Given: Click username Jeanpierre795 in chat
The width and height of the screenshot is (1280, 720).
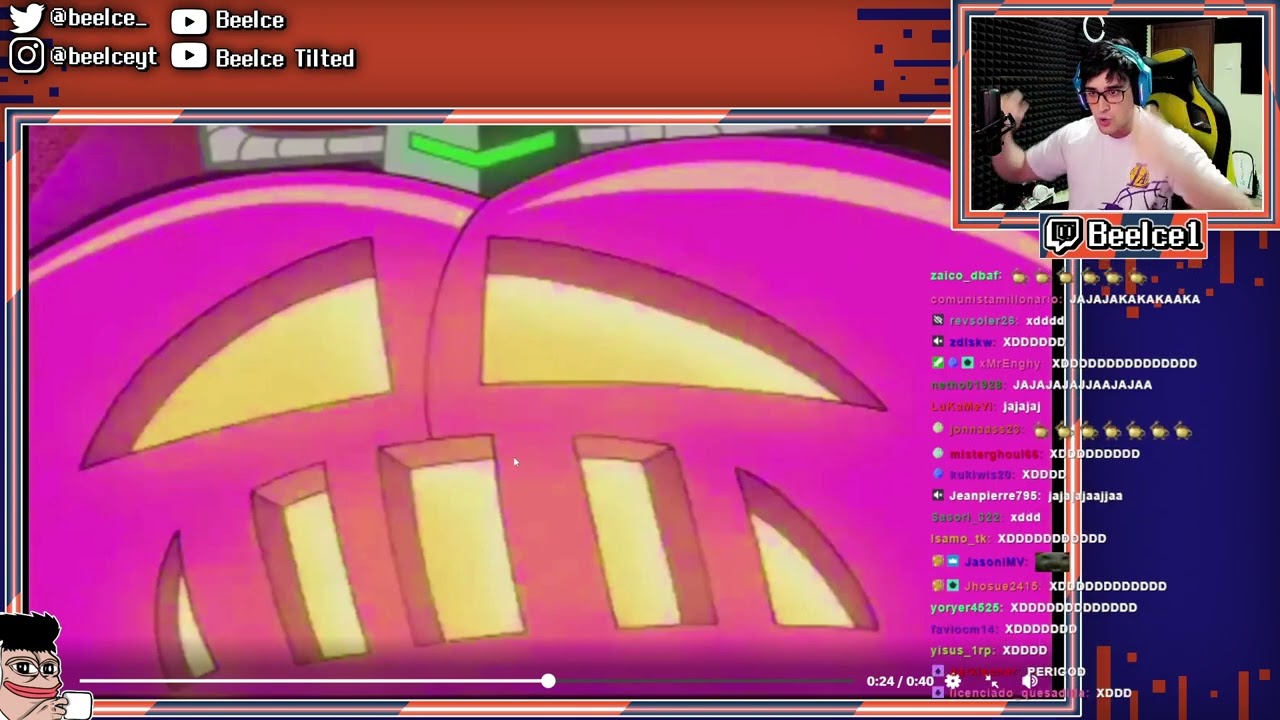Looking at the screenshot, I should (x=994, y=496).
